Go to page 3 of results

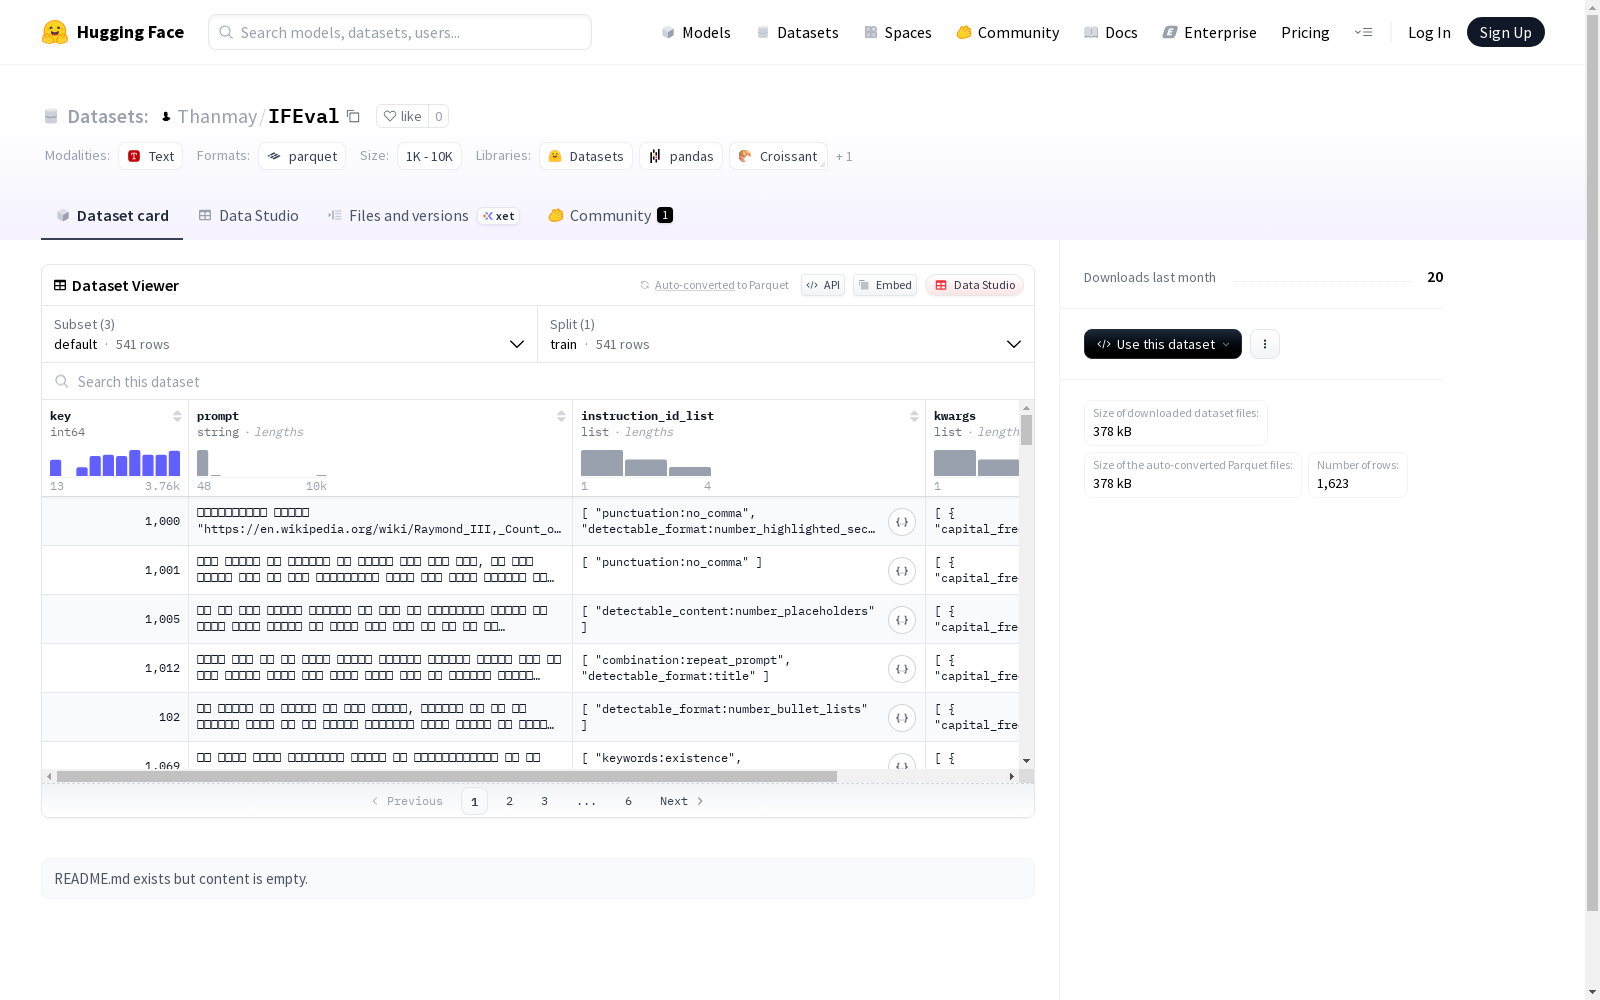pyautogui.click(x=544, y=801)
